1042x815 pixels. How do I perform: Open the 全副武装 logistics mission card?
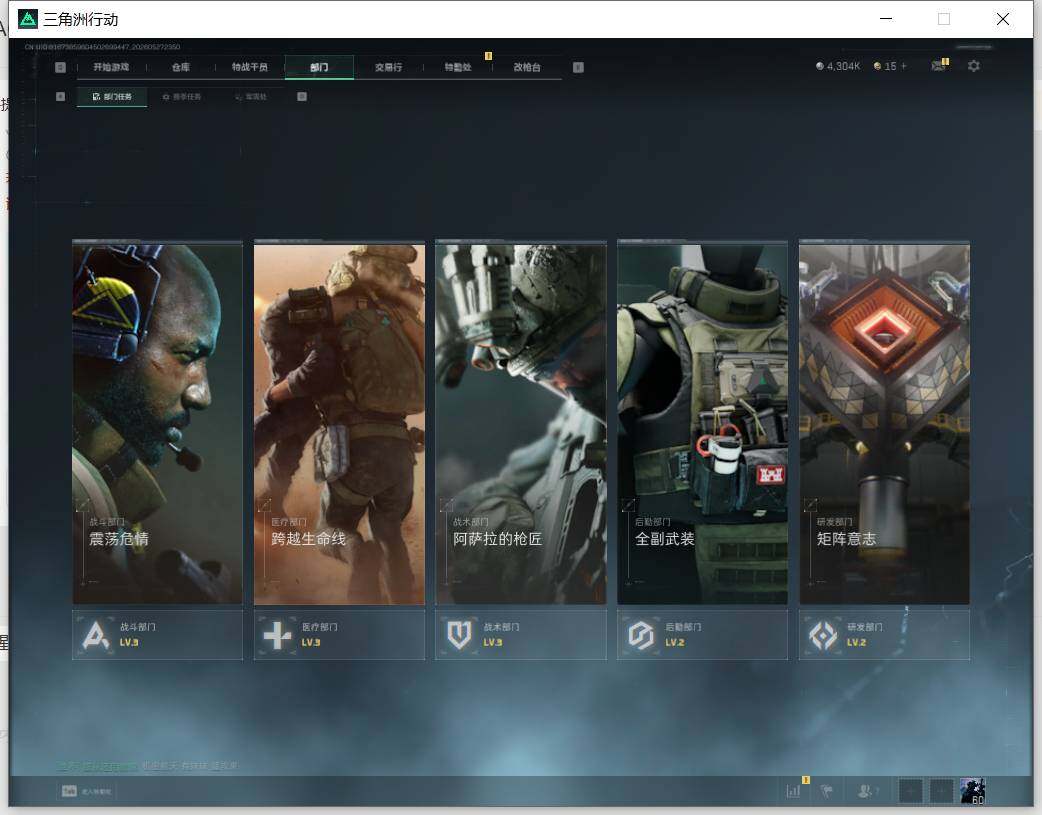[x=702, y=423]
